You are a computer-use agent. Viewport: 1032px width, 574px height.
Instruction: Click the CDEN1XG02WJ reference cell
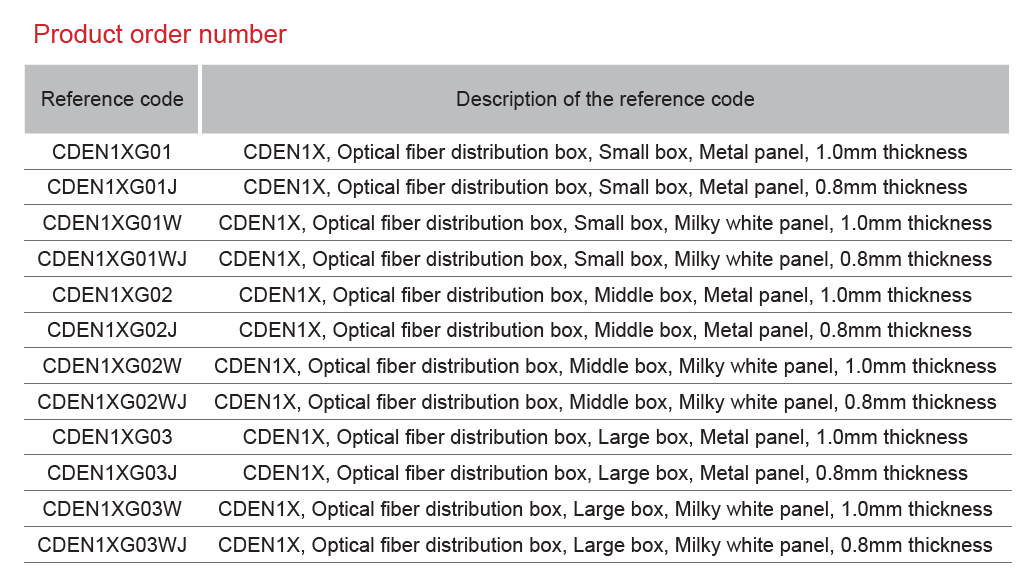112,402
